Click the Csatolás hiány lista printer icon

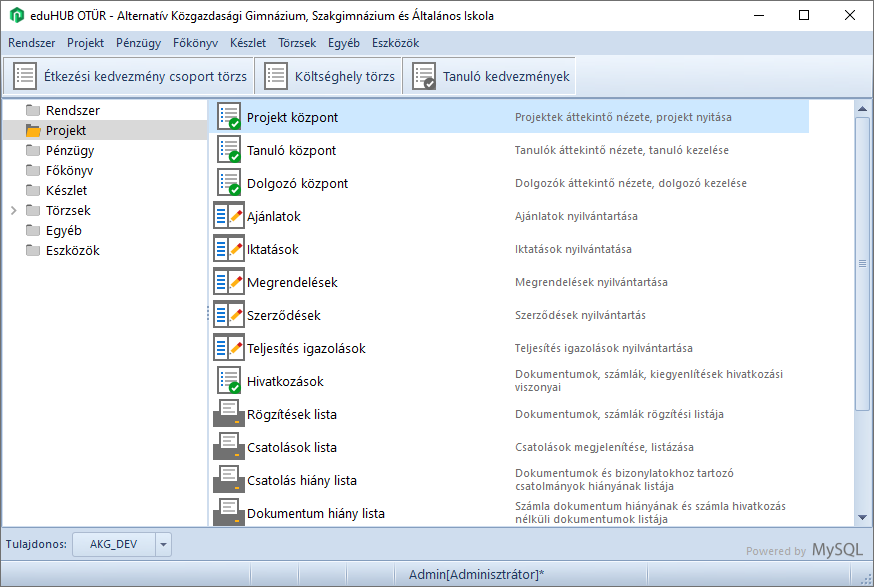coord(229,480)
